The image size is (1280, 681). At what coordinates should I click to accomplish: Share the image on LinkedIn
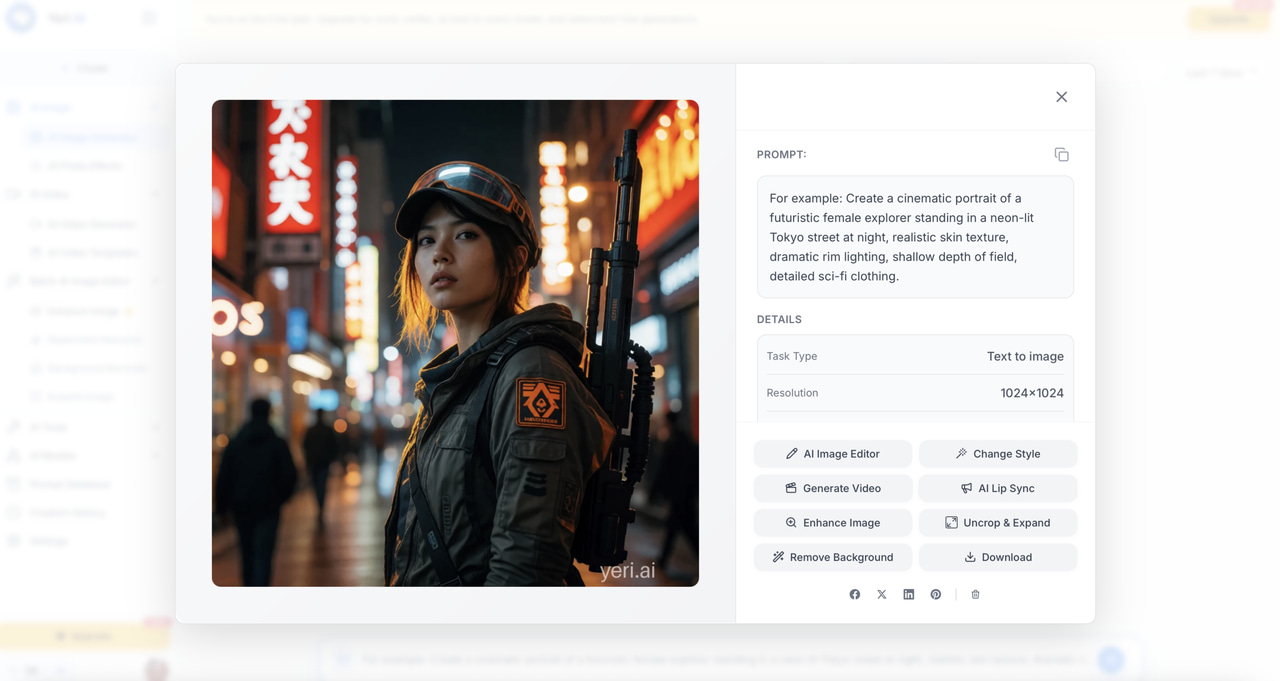point(909,594)
